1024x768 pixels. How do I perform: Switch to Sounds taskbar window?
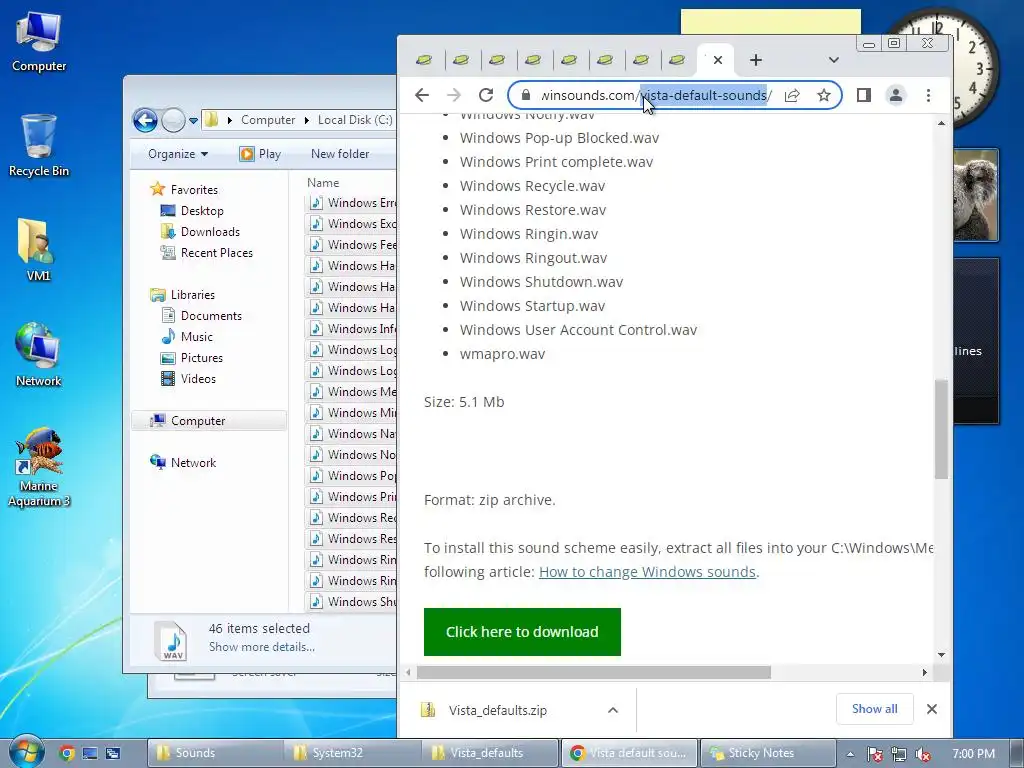214,753
